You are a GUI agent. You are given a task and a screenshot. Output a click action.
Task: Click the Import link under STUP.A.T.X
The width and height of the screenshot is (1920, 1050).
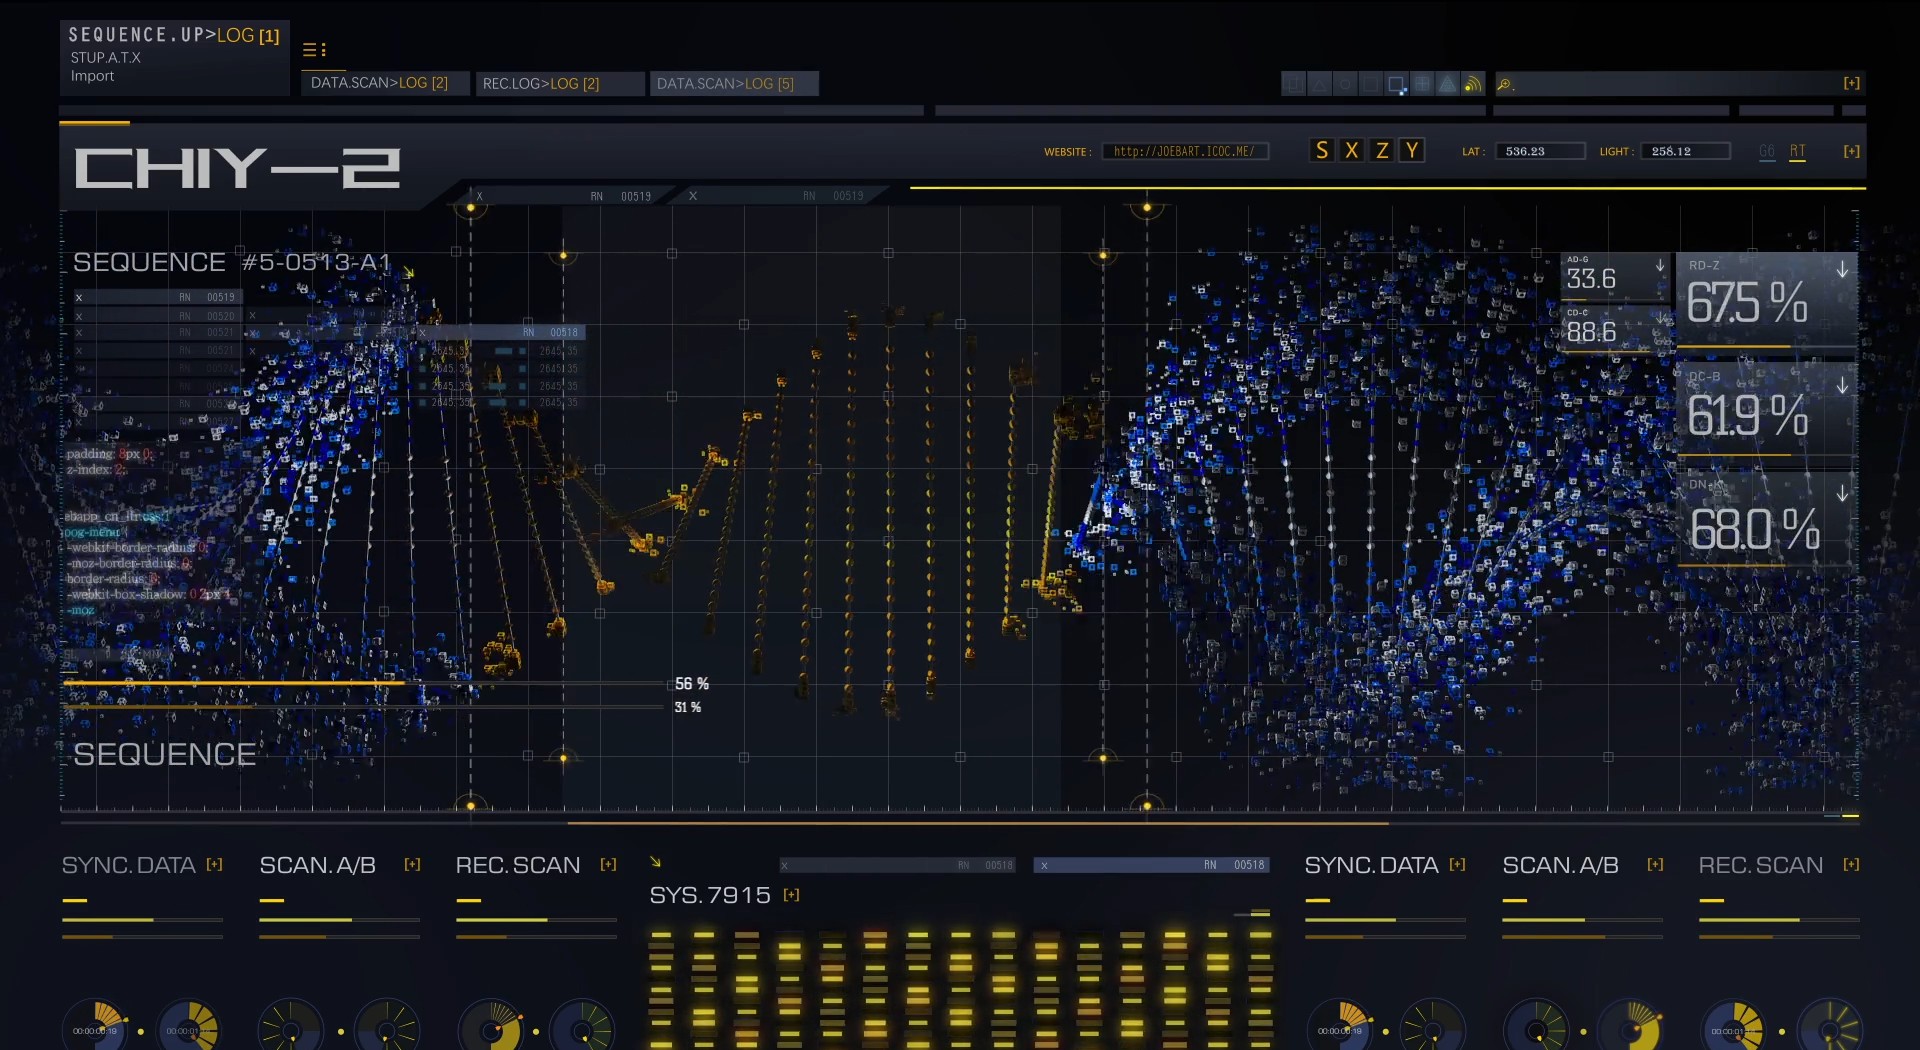(x=92, y=77)
